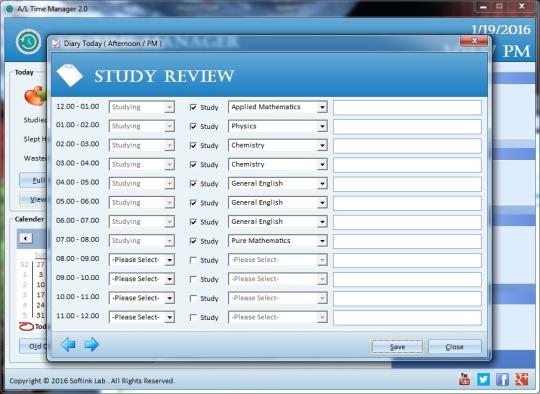Check Study for 08.00 - 09.00
This screenshot has width=540, height=394.
(193, 260)
